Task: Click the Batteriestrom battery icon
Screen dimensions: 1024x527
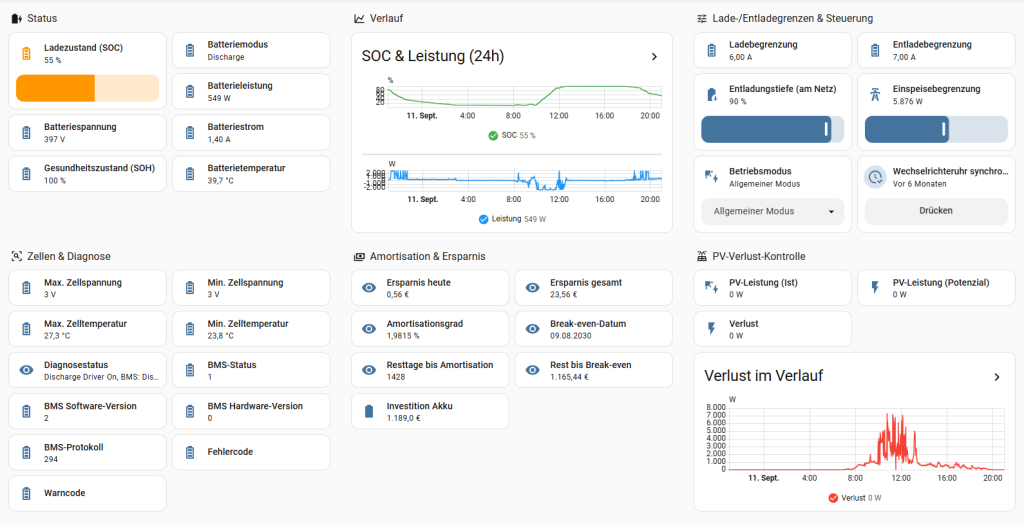Action: tap(190, 133)
